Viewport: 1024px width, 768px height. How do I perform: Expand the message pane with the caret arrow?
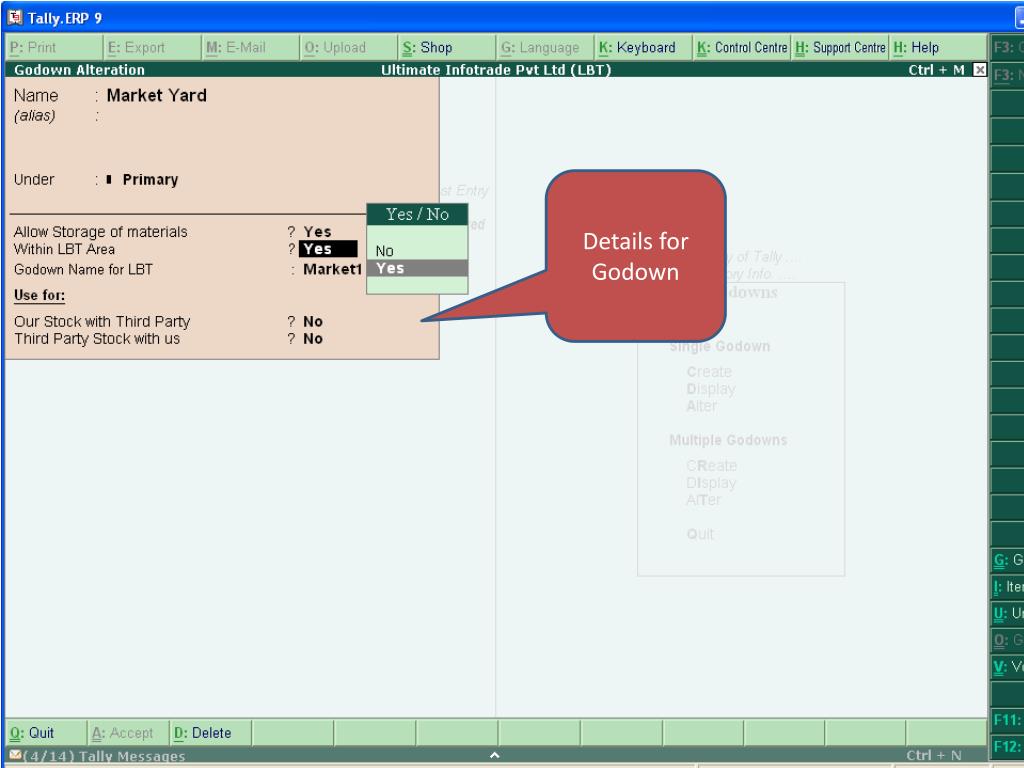[494, 755]
